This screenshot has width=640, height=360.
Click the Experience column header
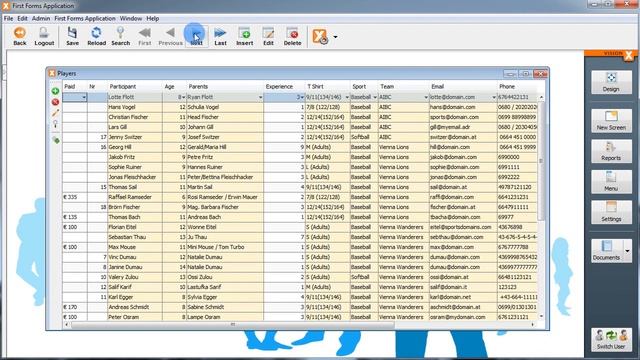[x=284, y=87]
